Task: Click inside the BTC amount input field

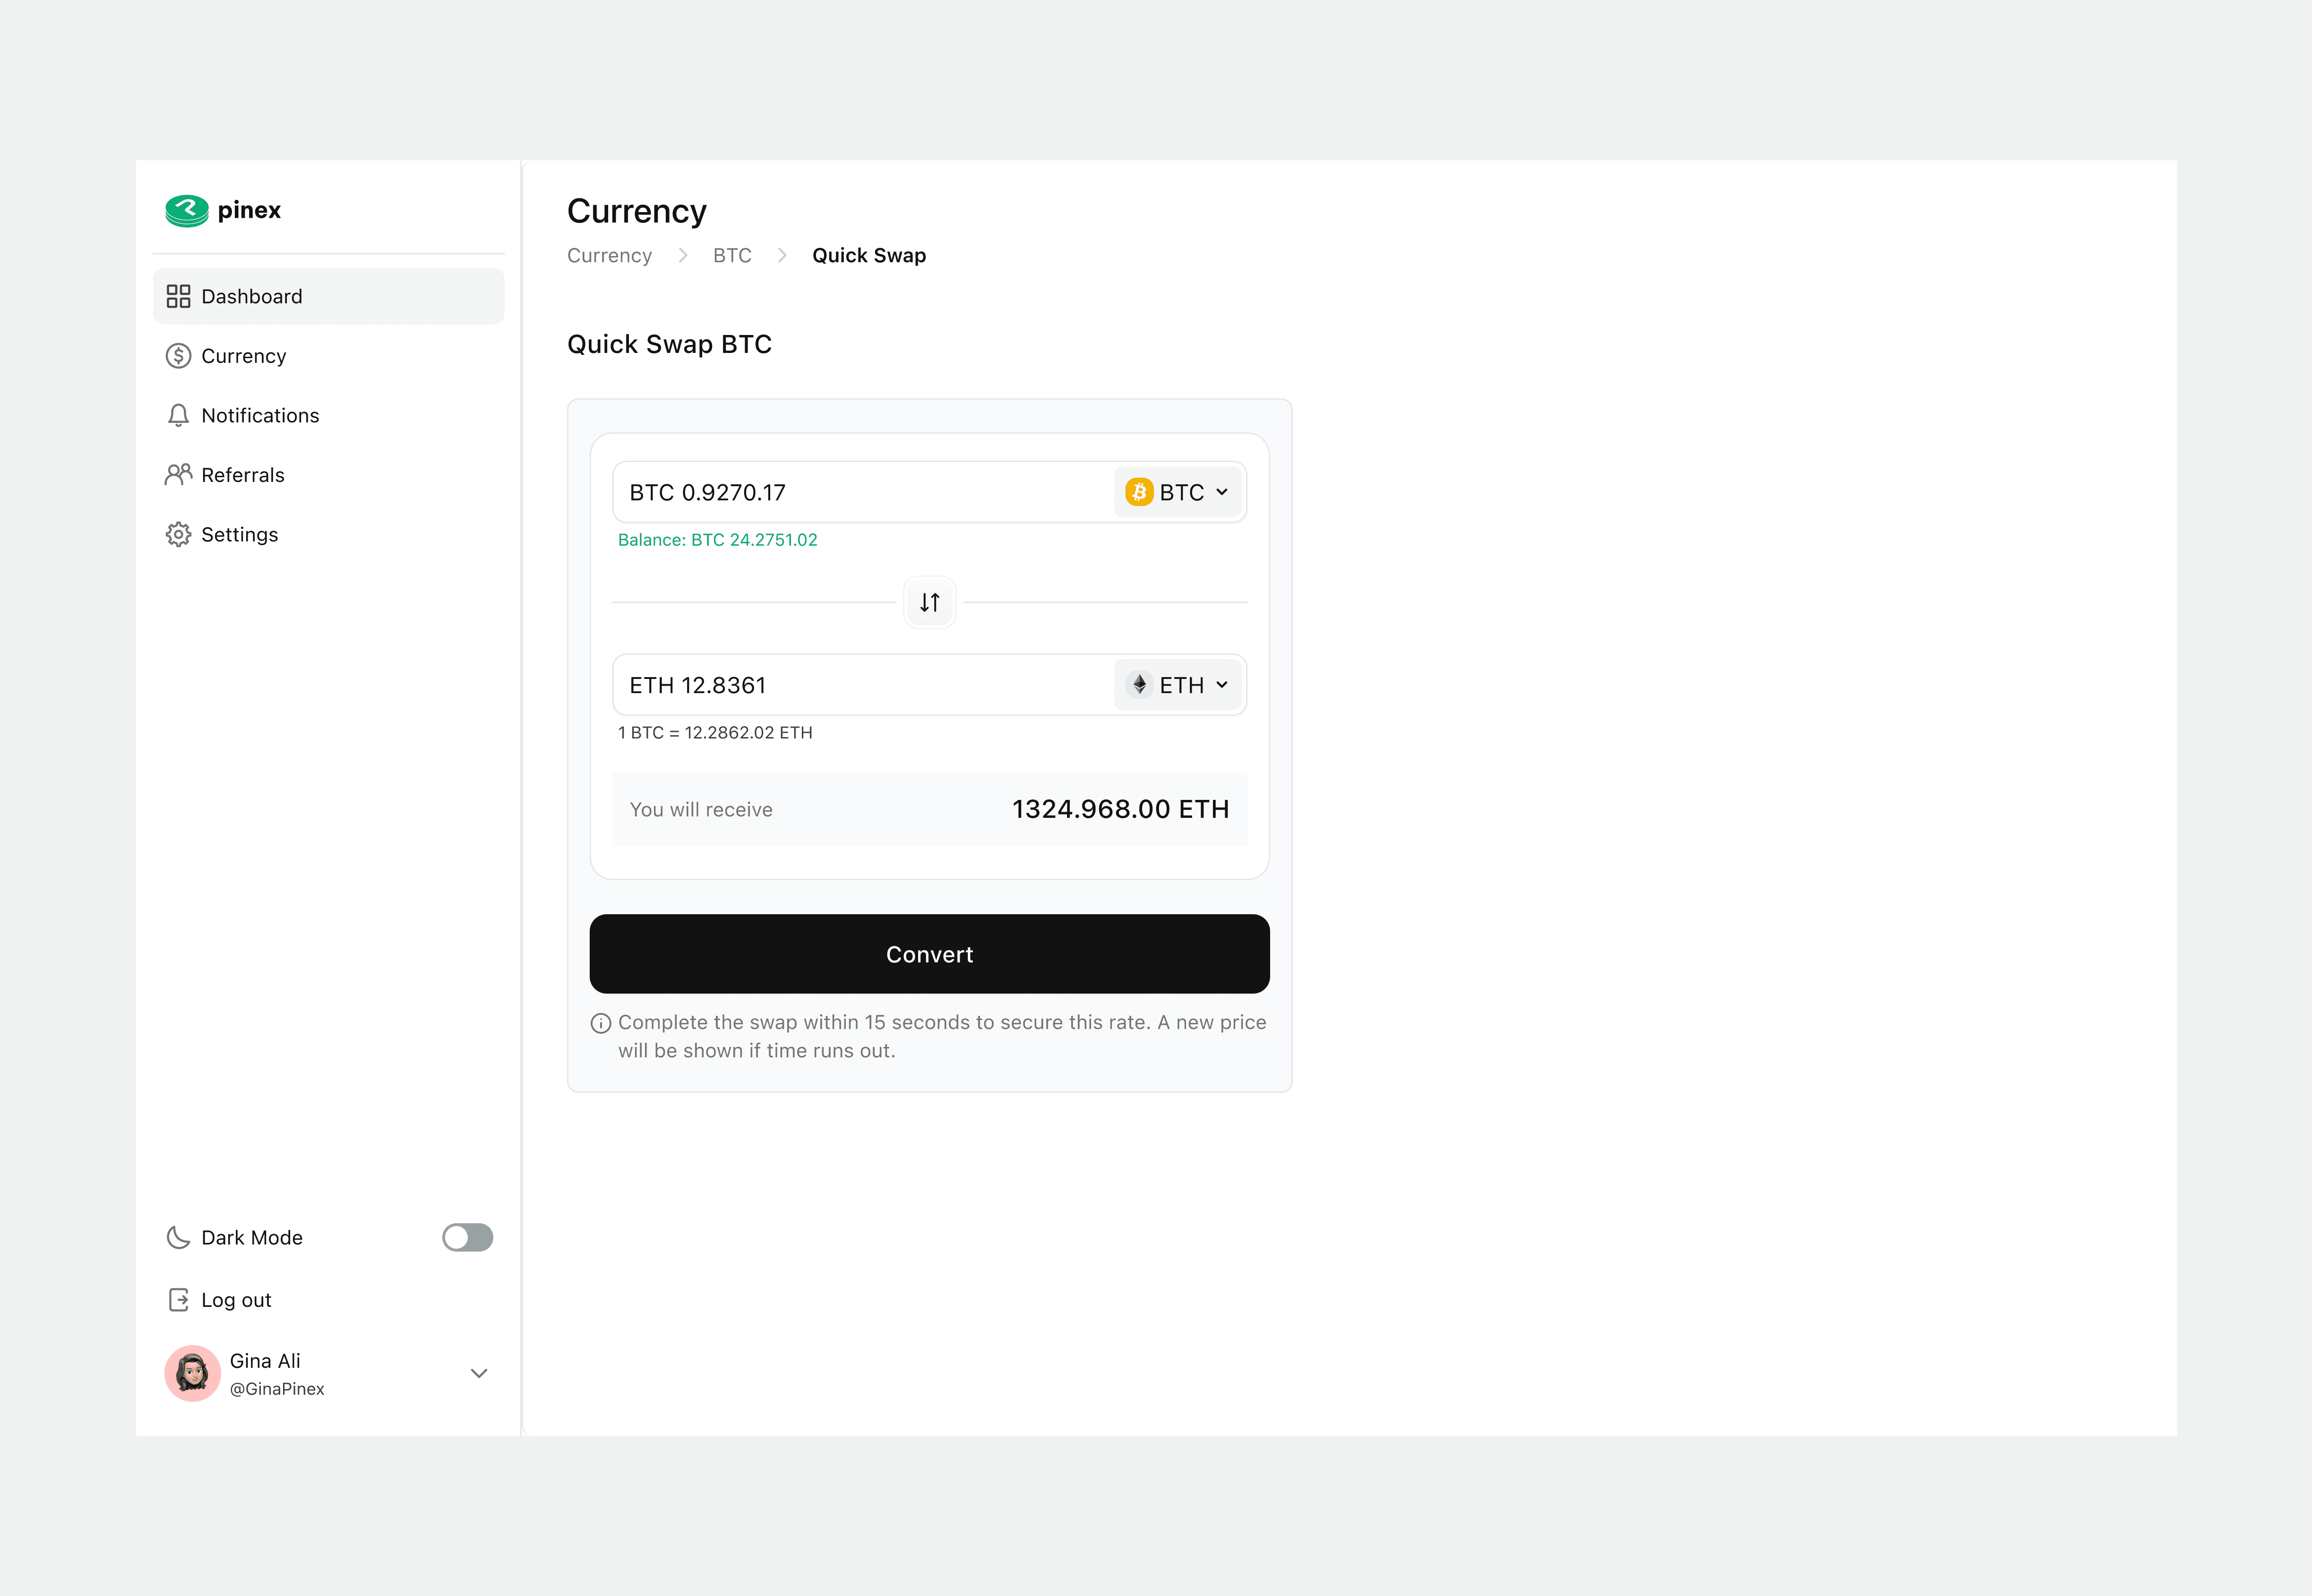Action: pos(800,491)
